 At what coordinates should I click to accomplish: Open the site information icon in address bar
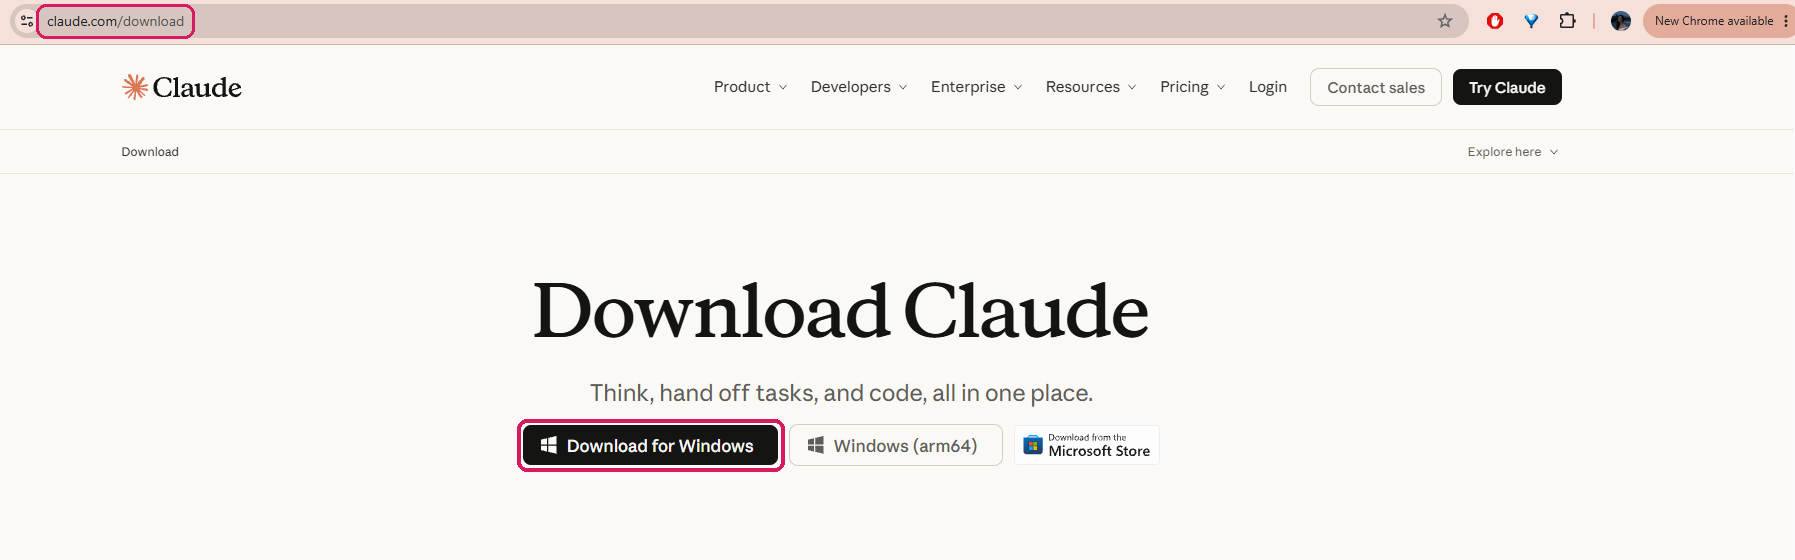[26, 21]
